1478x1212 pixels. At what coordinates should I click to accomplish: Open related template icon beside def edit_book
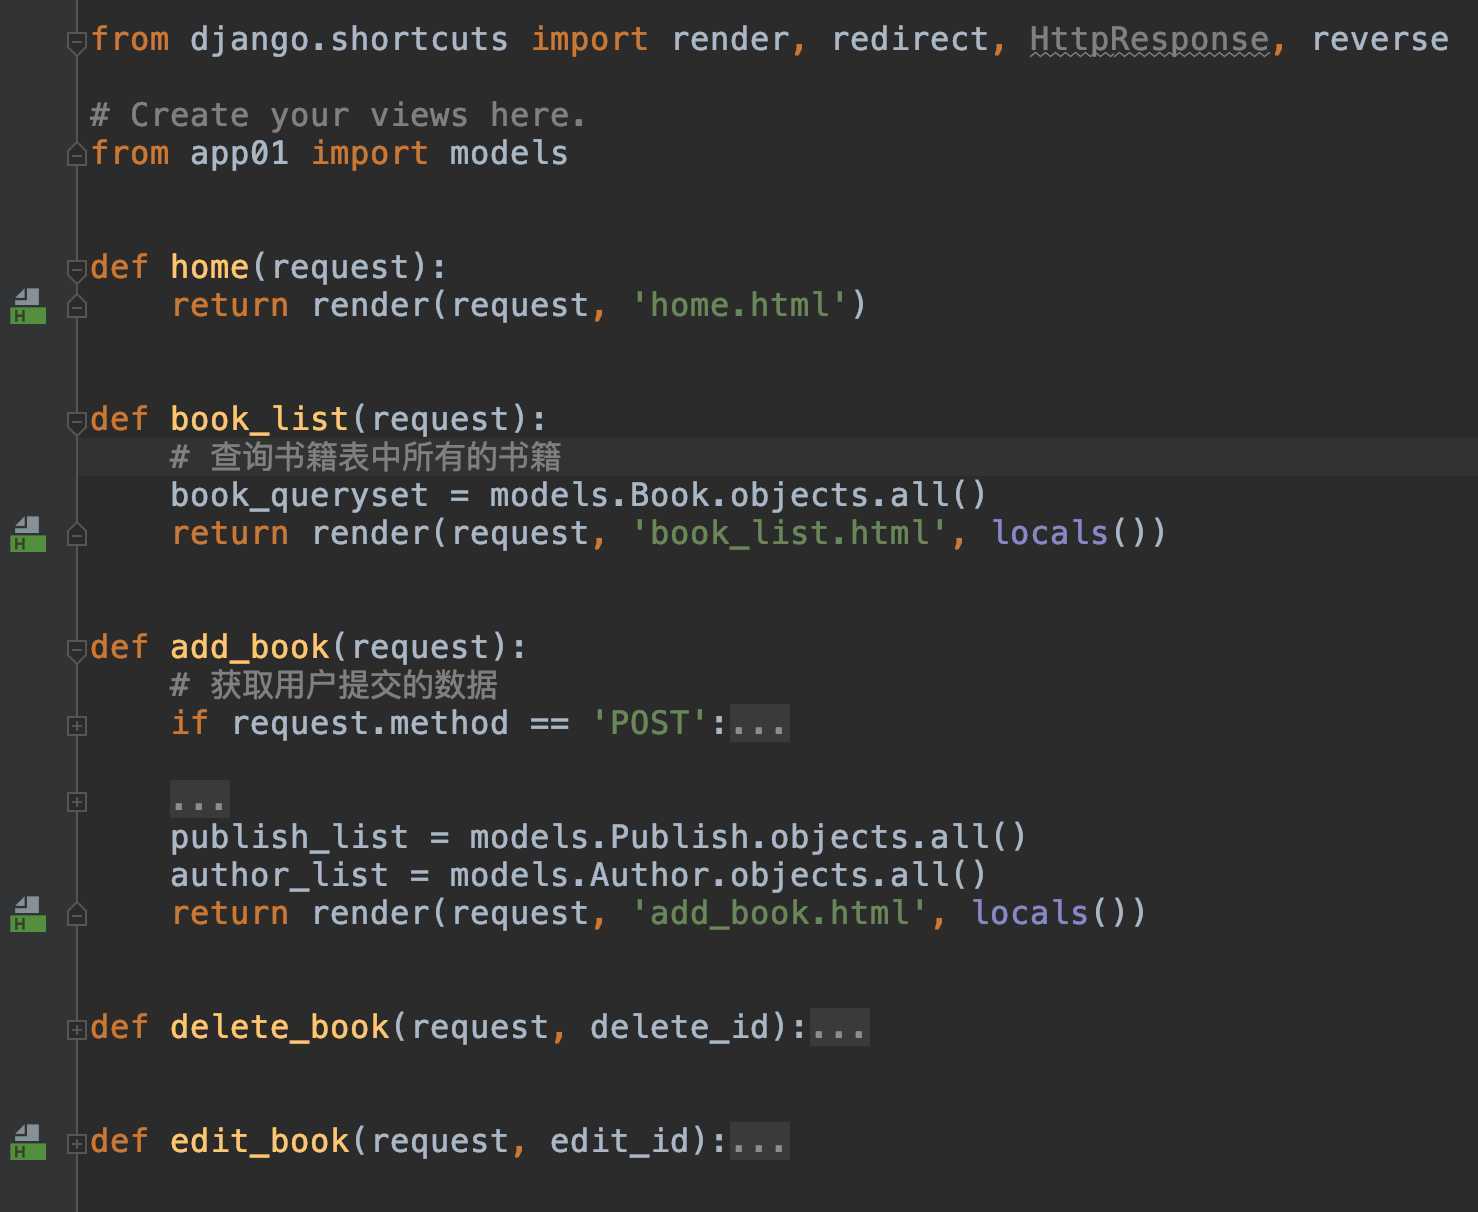28,1142
